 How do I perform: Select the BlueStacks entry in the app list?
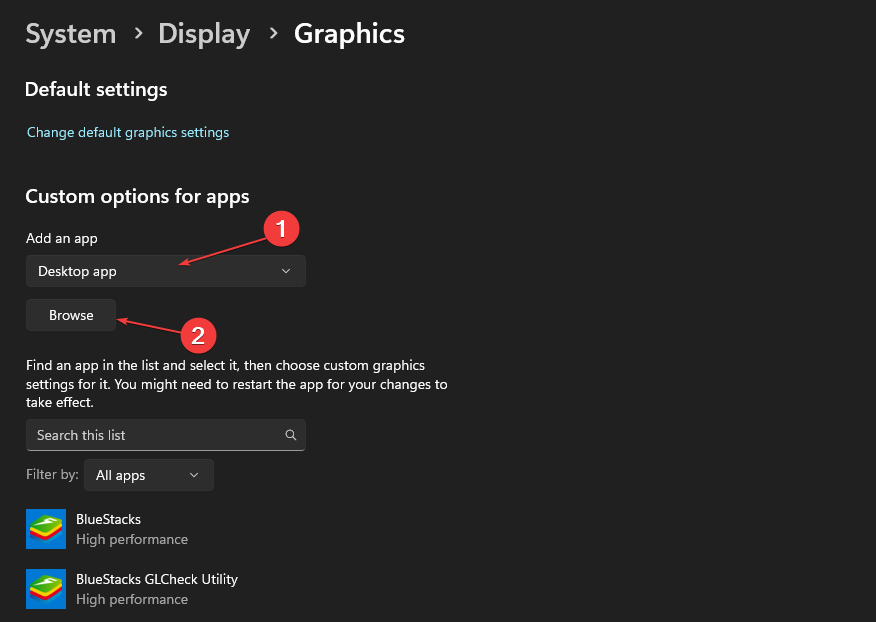[x=108, y=519]
